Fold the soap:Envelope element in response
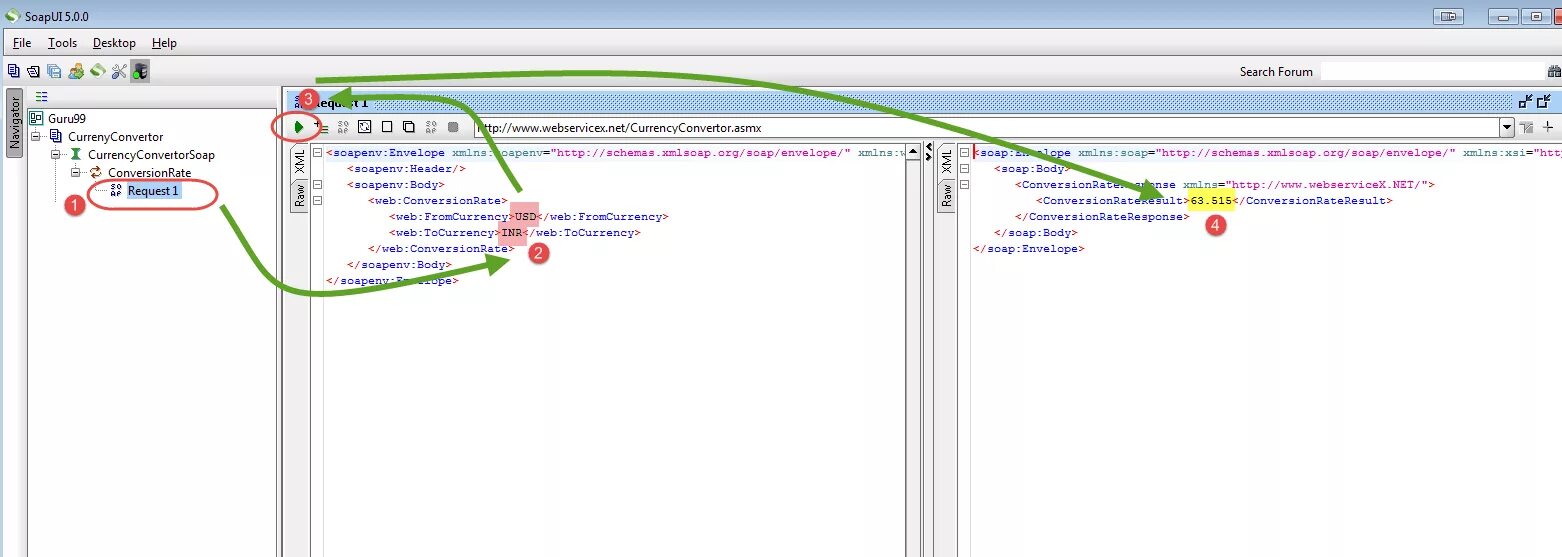Screen dimensions: 1562x557 point(964,153)
